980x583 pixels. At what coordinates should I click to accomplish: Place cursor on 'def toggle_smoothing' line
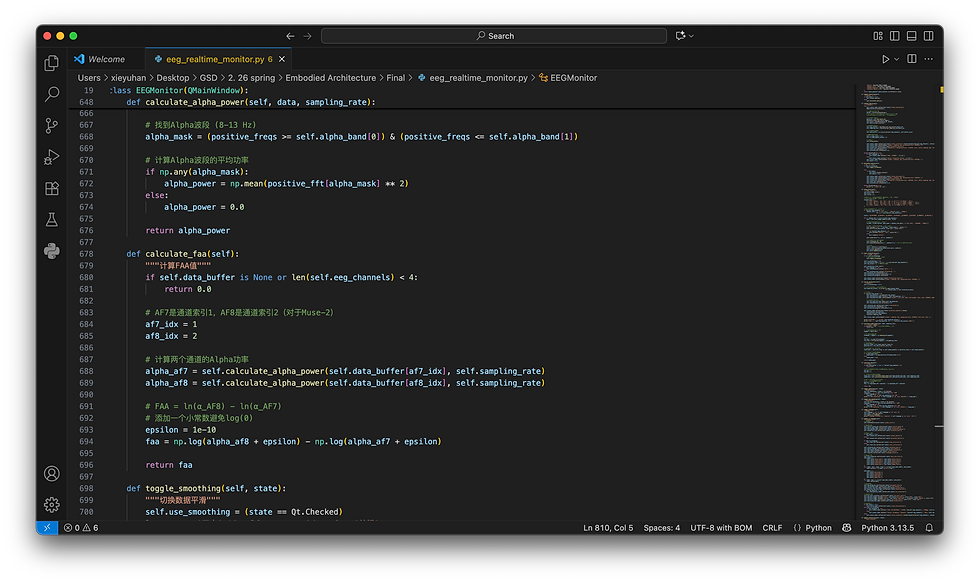tap(206, 489)
